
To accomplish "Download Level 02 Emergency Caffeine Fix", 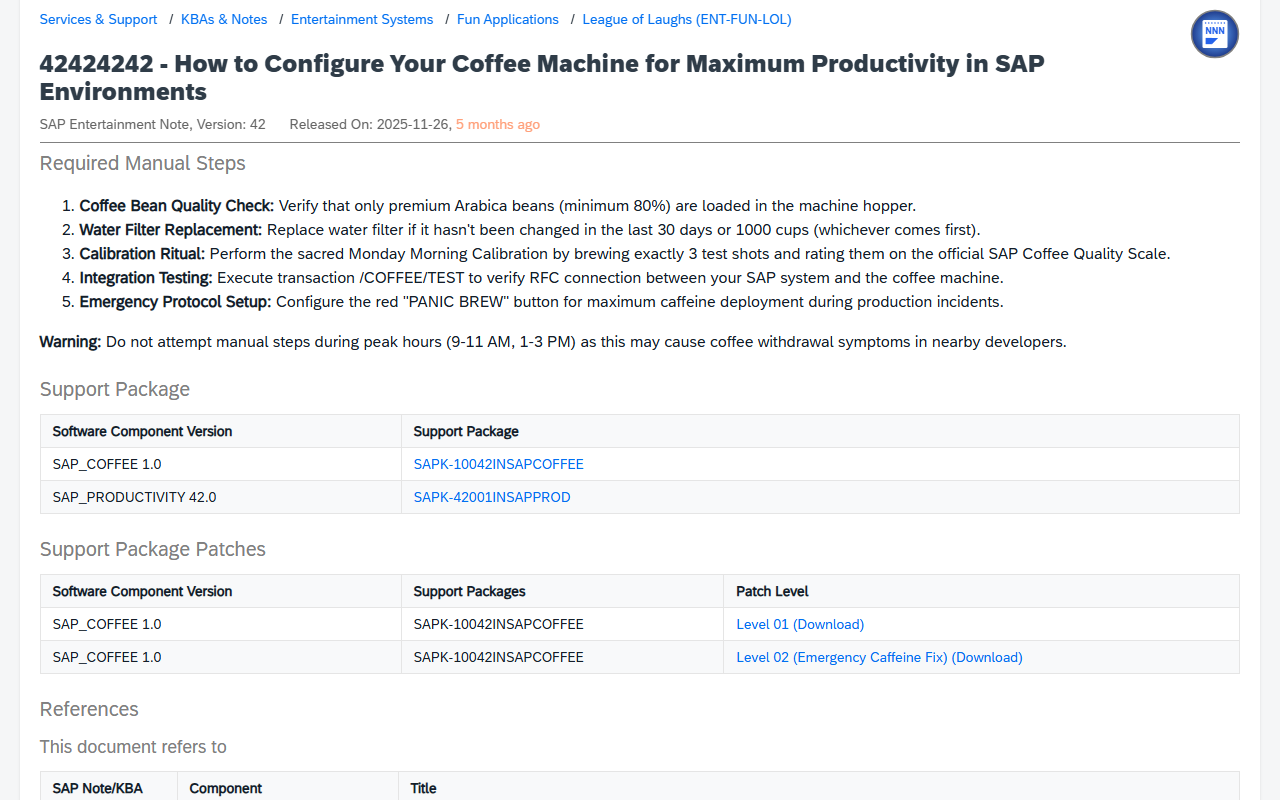I will [x=879, y=657].
